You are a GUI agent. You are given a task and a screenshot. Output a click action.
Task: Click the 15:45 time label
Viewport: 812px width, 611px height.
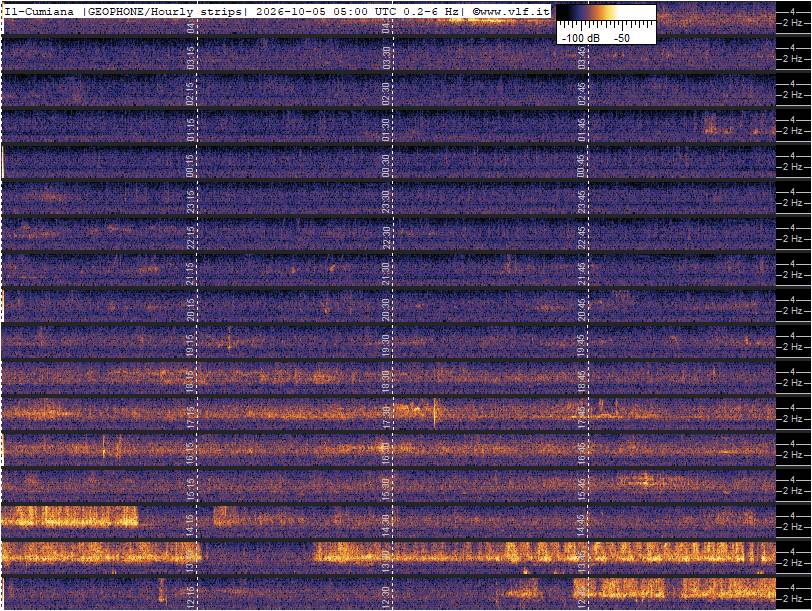pyautogui.click(x=582, y=489)
